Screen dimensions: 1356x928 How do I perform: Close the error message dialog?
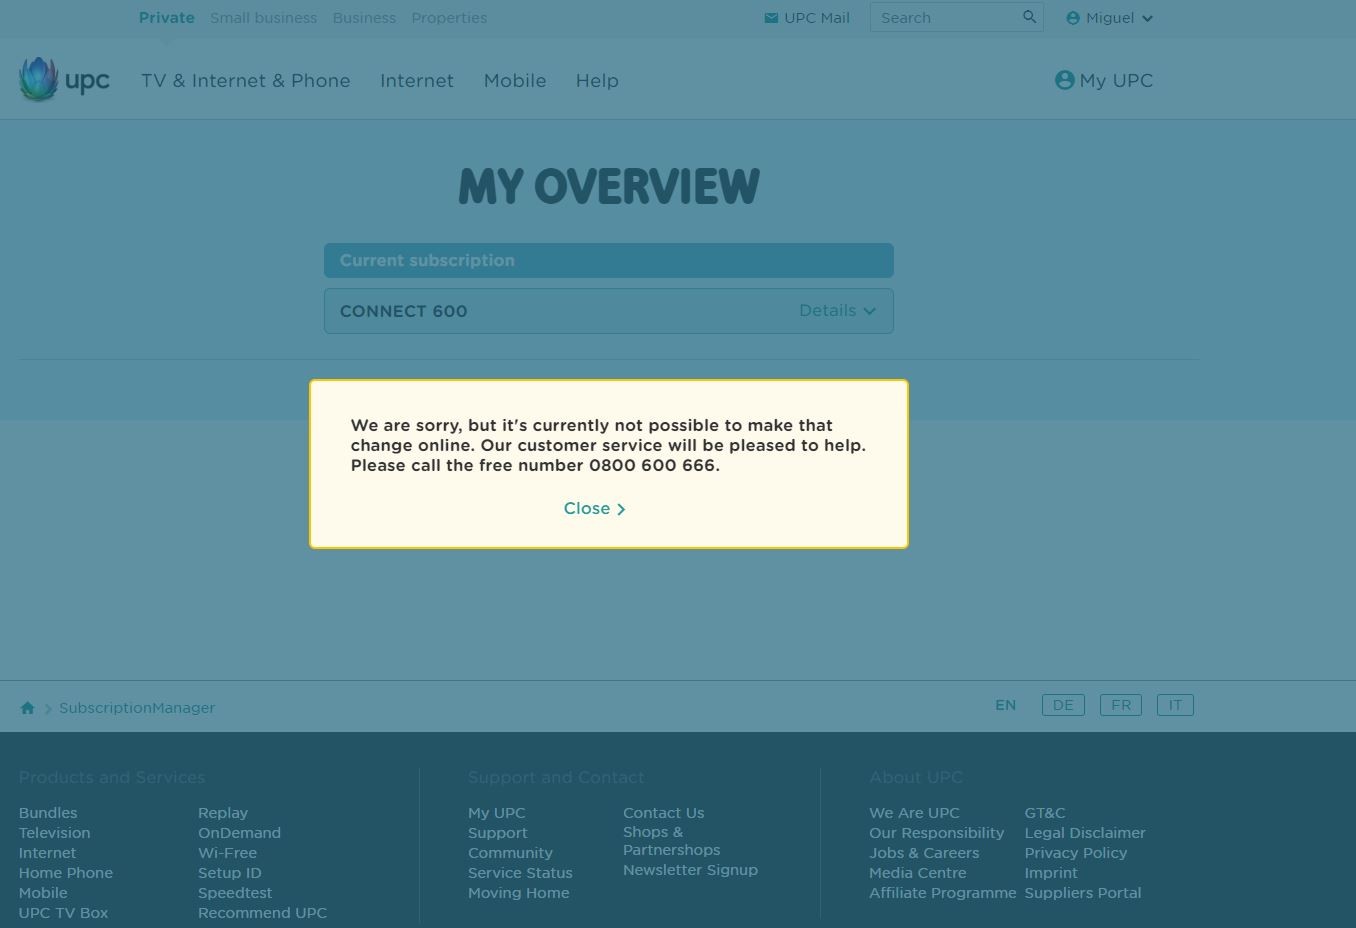[594, 509]
